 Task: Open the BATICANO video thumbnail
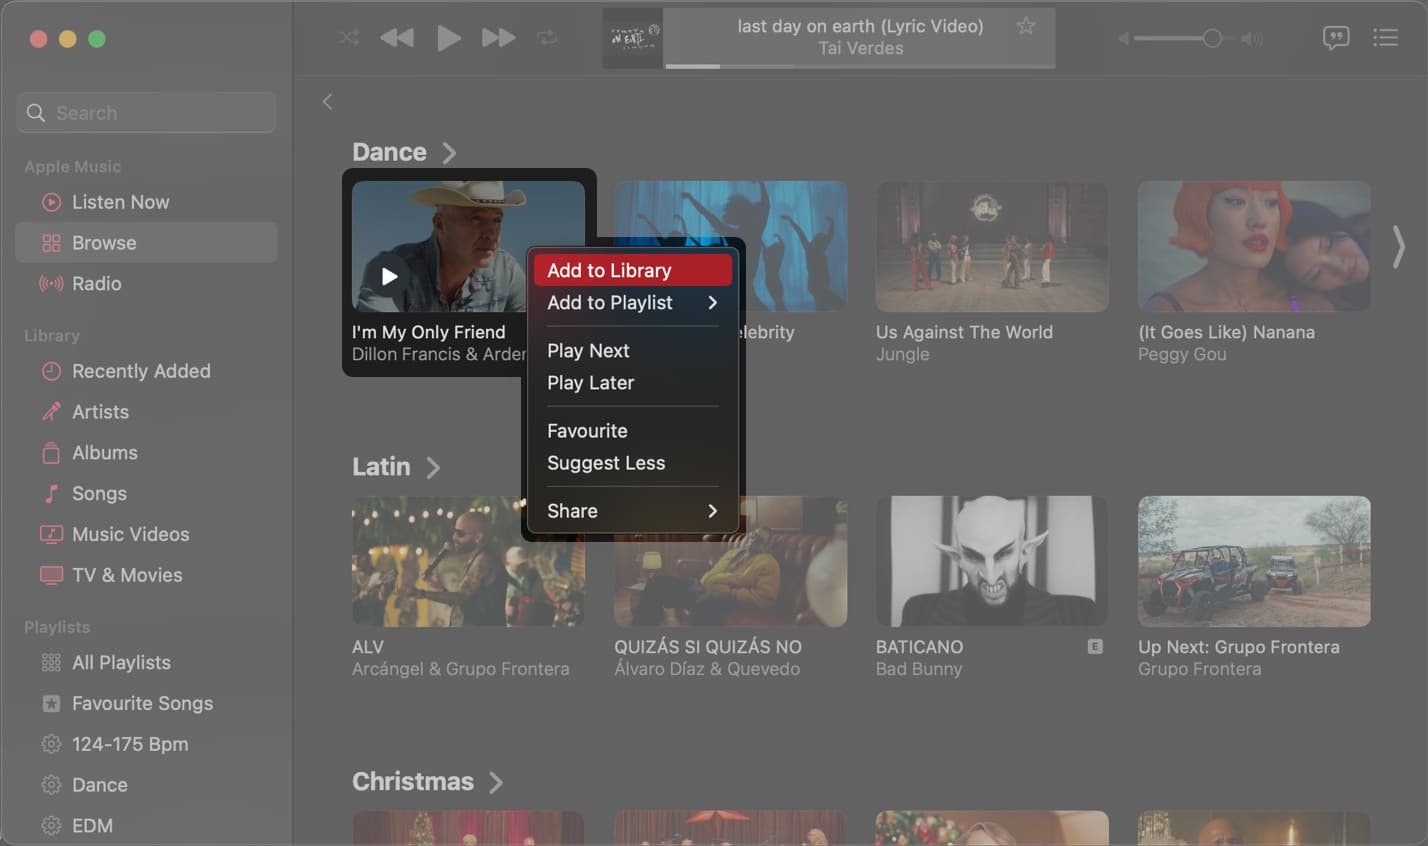click(992, 561)
